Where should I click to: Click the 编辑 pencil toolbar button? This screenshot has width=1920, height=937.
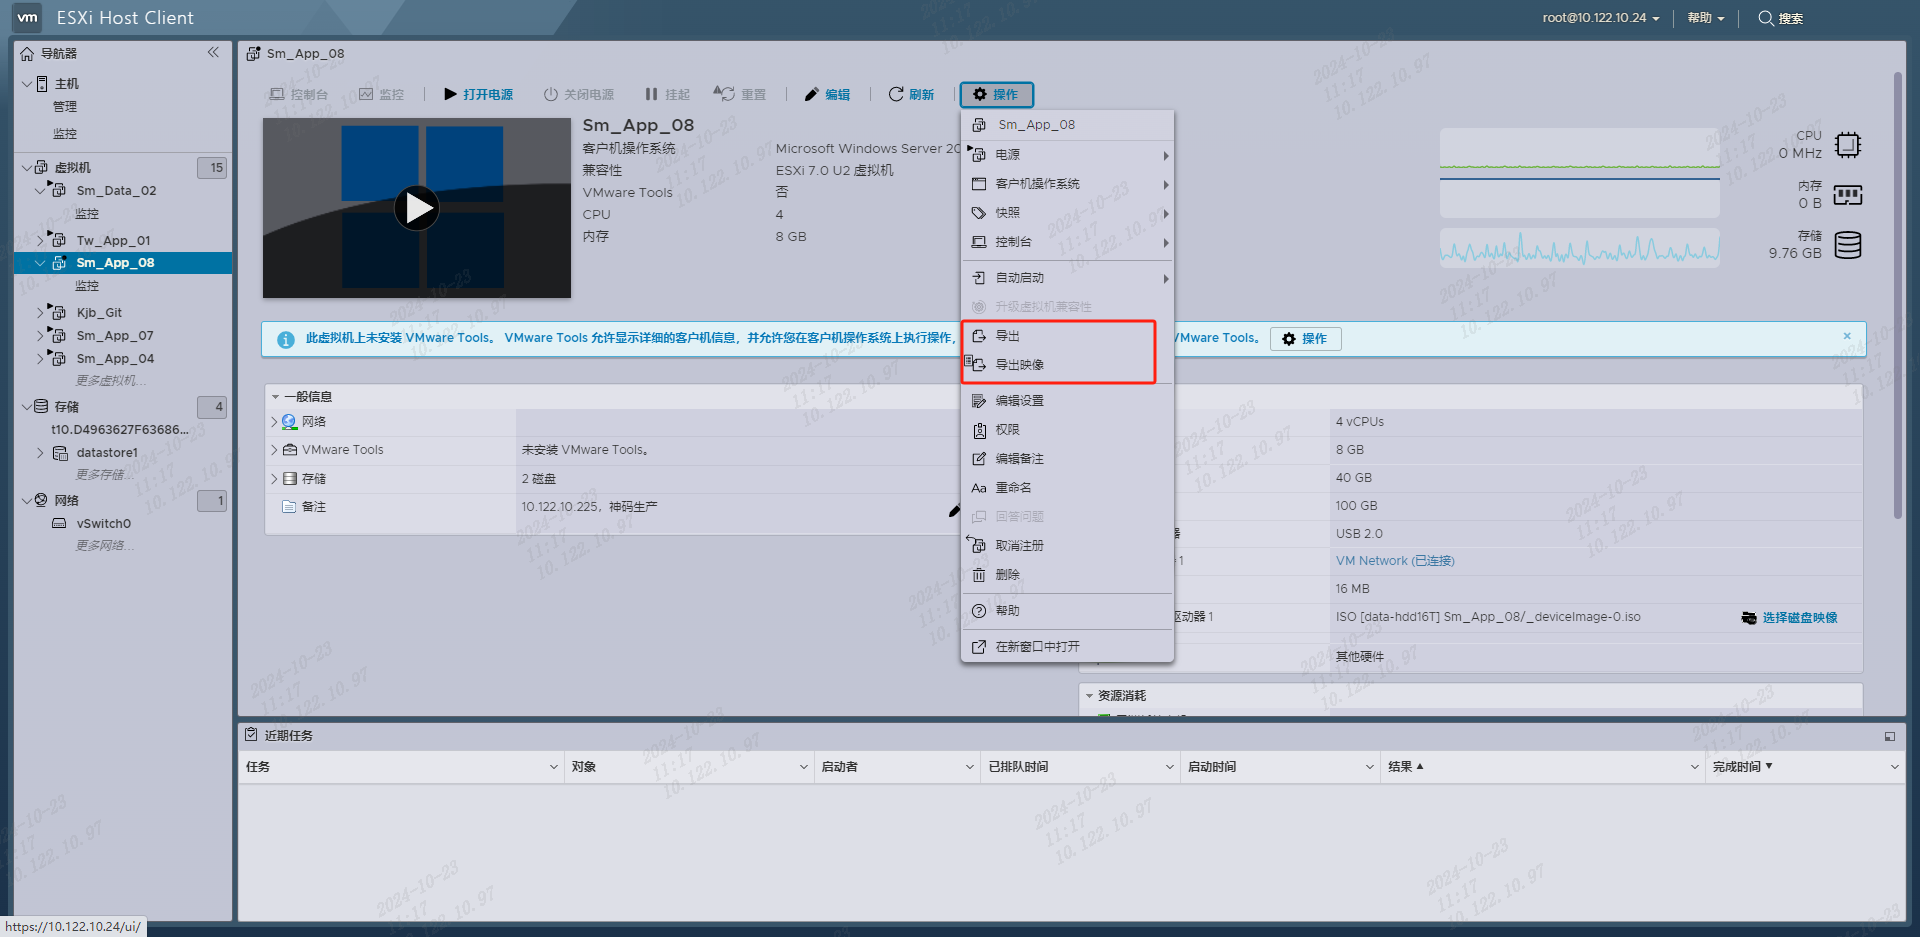(x=827, y=94)
